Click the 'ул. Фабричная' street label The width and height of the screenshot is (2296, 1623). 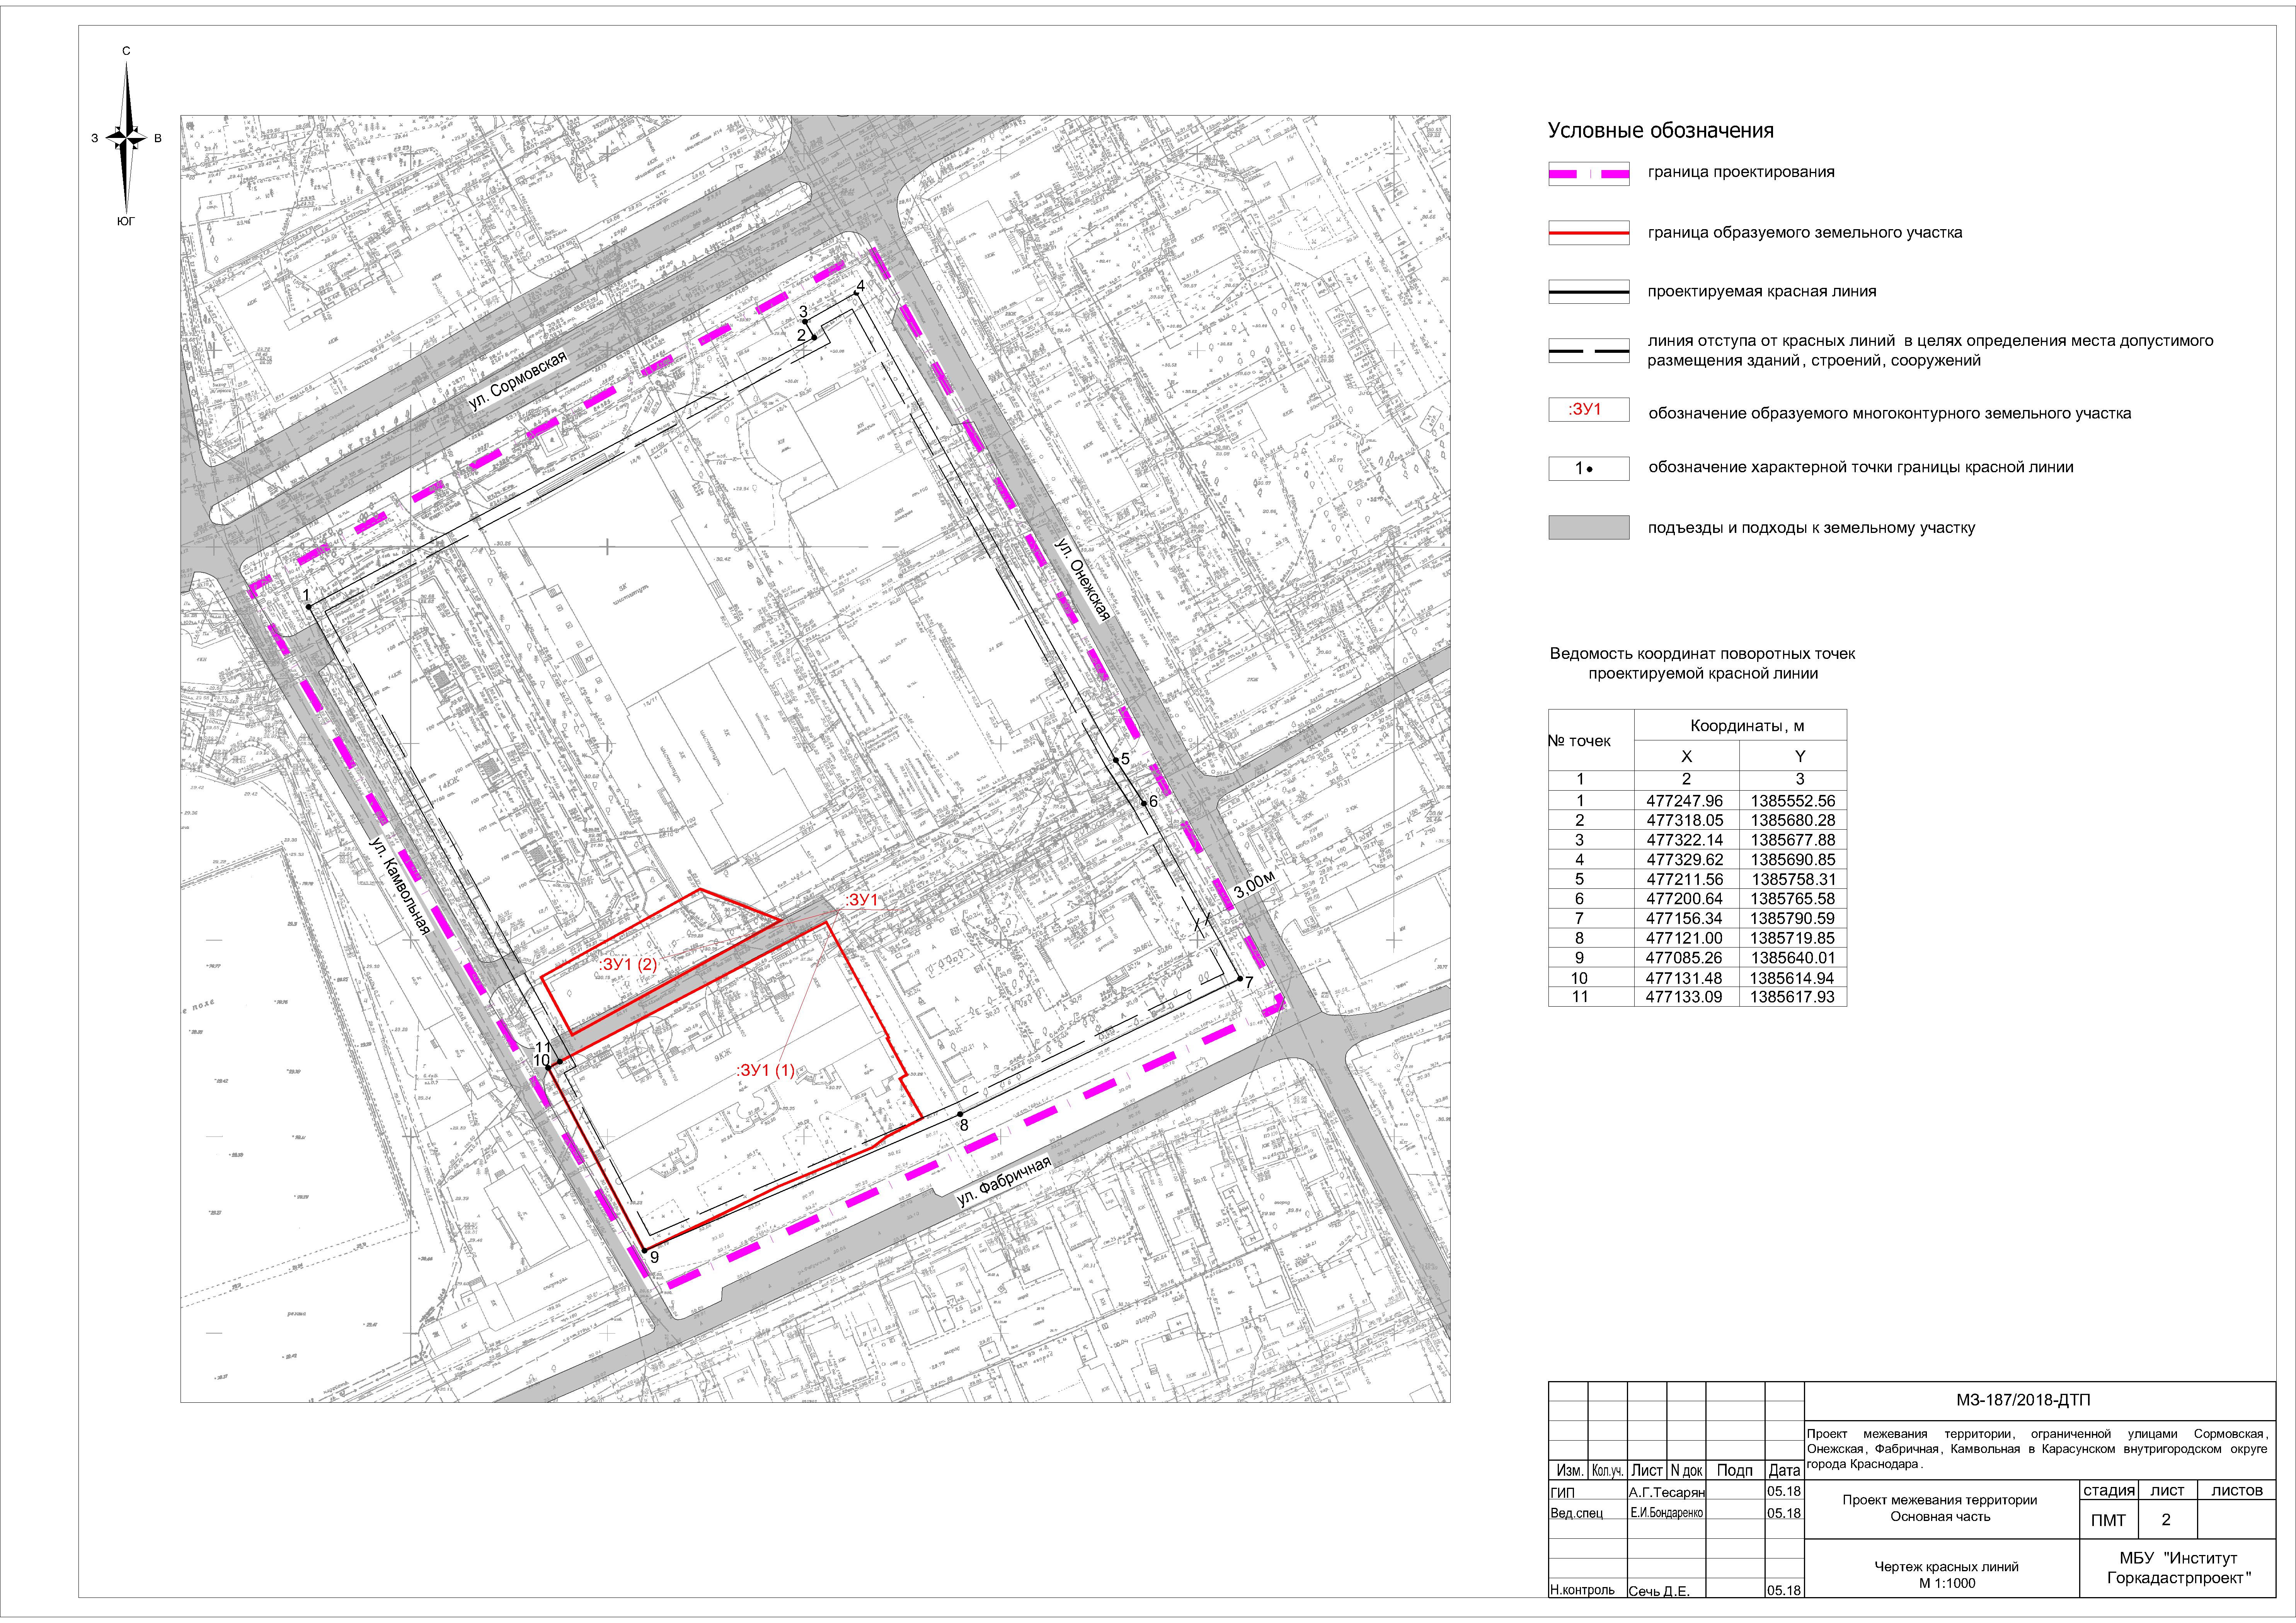click(x=1003, y=1182)
